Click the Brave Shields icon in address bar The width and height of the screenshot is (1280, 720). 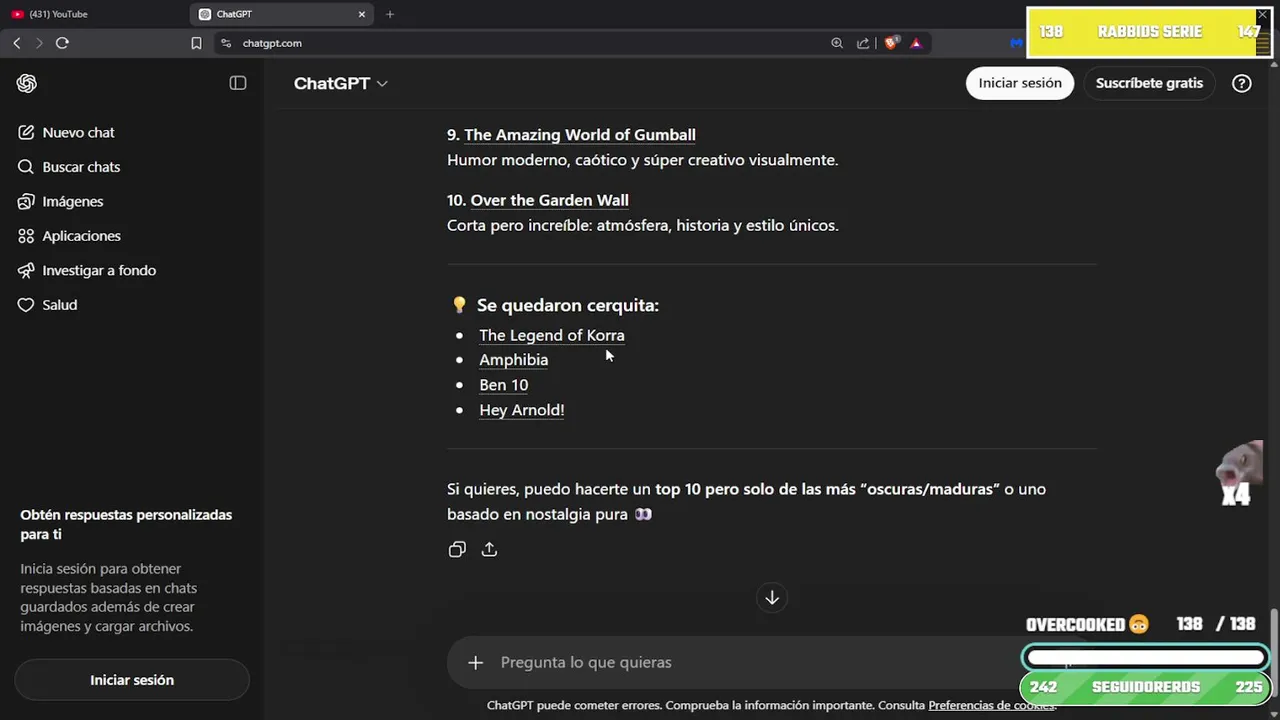tap(891, 43)
